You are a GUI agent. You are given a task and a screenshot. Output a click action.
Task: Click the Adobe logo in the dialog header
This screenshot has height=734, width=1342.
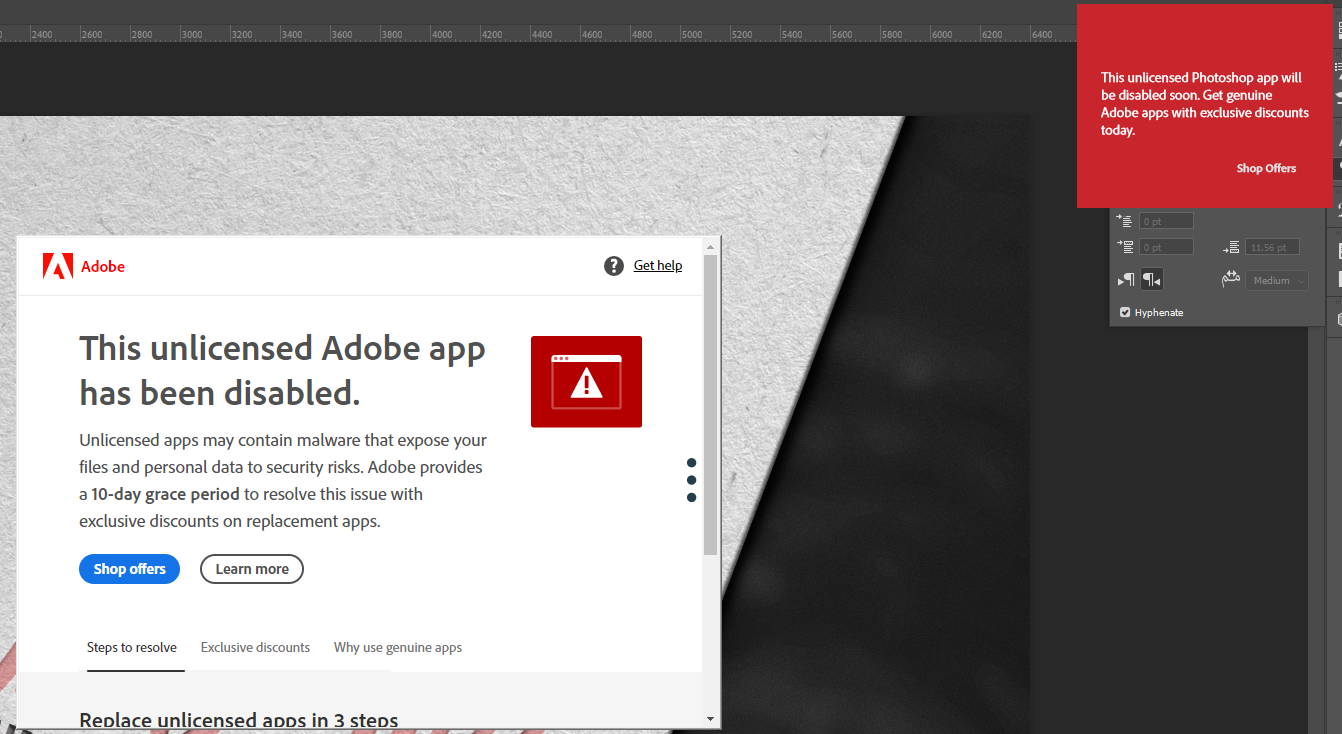click(x=58, y=266)
